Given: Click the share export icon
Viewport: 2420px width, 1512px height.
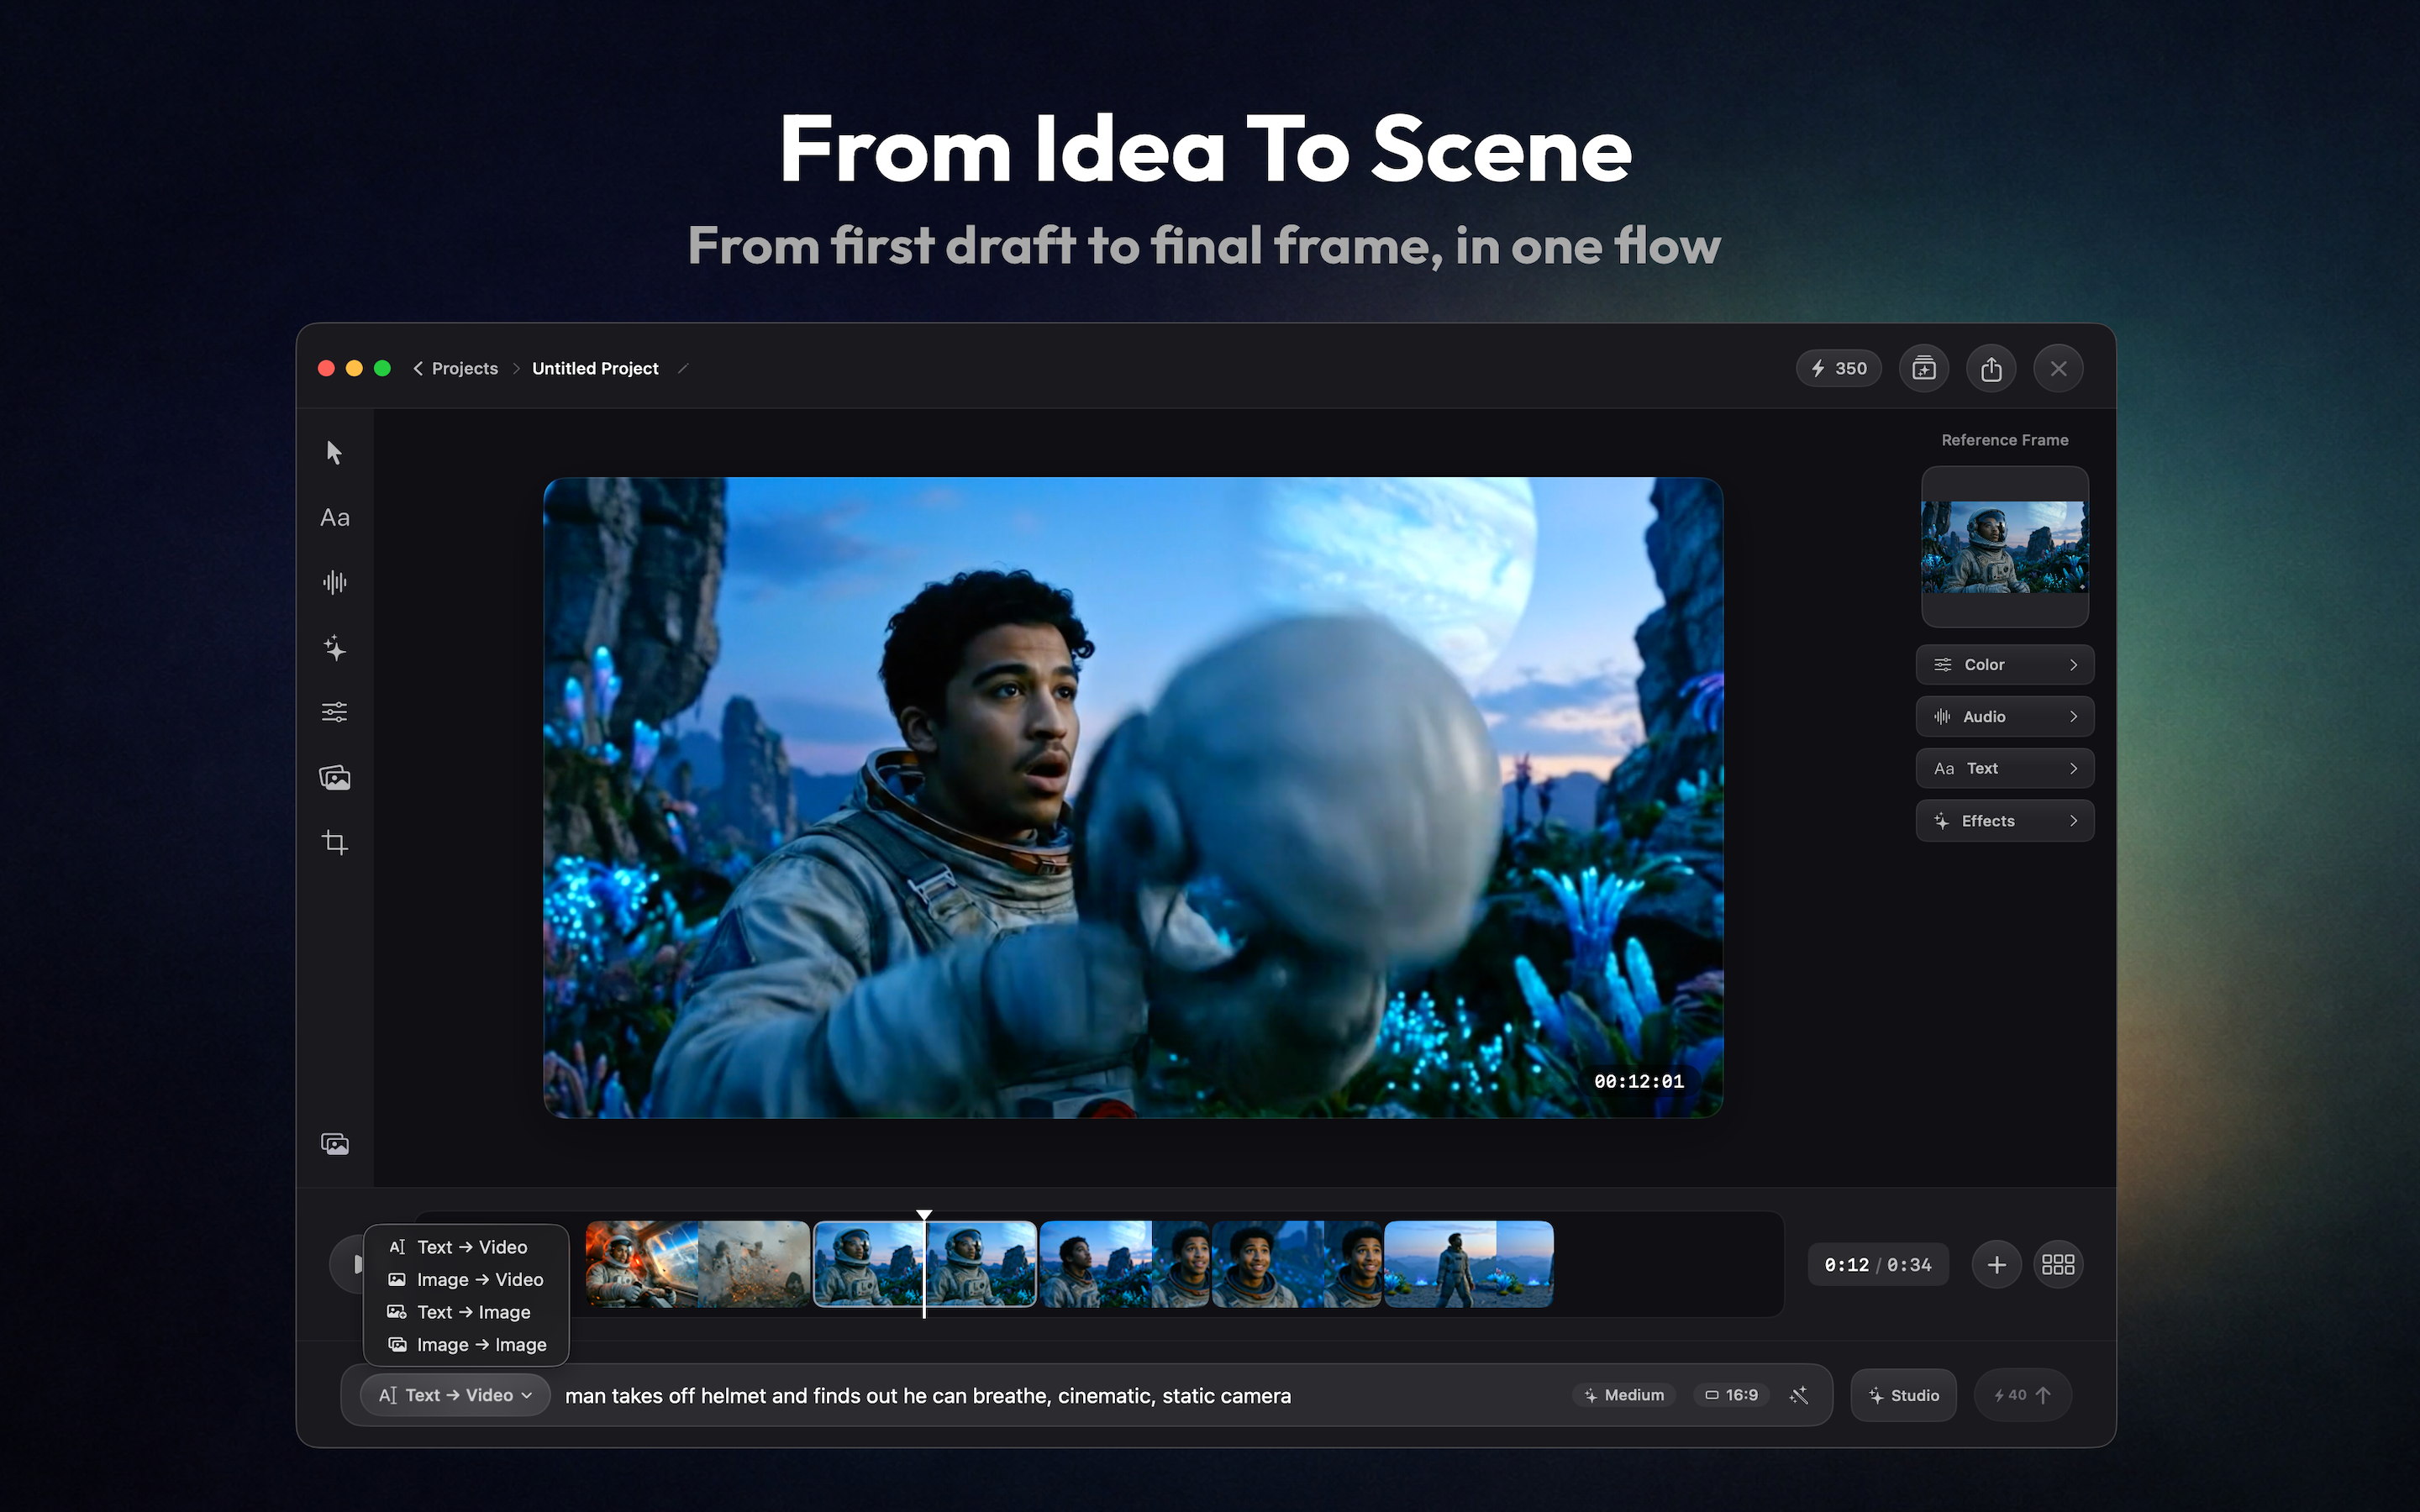Looking at the screenshot, I should pos(1990,369).
